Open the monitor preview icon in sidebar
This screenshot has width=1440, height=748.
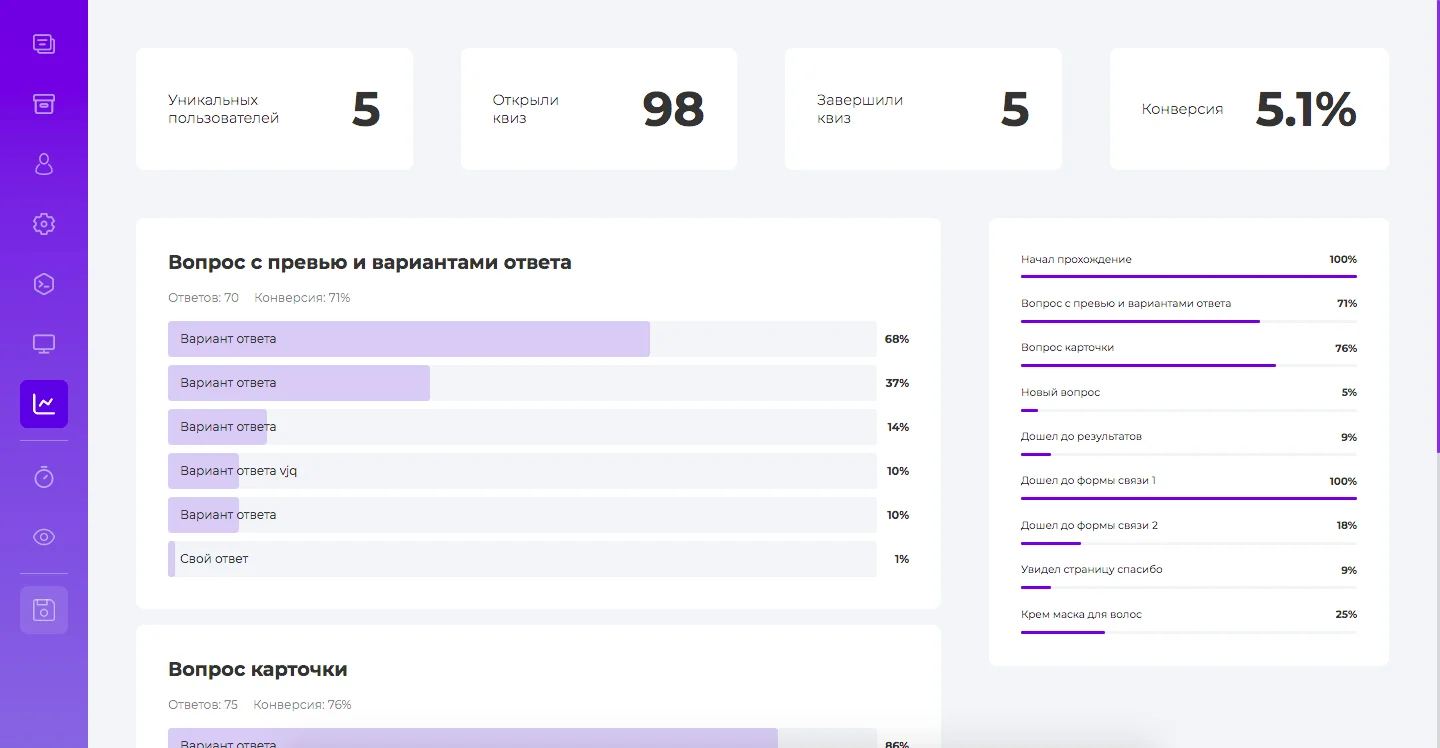[44, 344]
